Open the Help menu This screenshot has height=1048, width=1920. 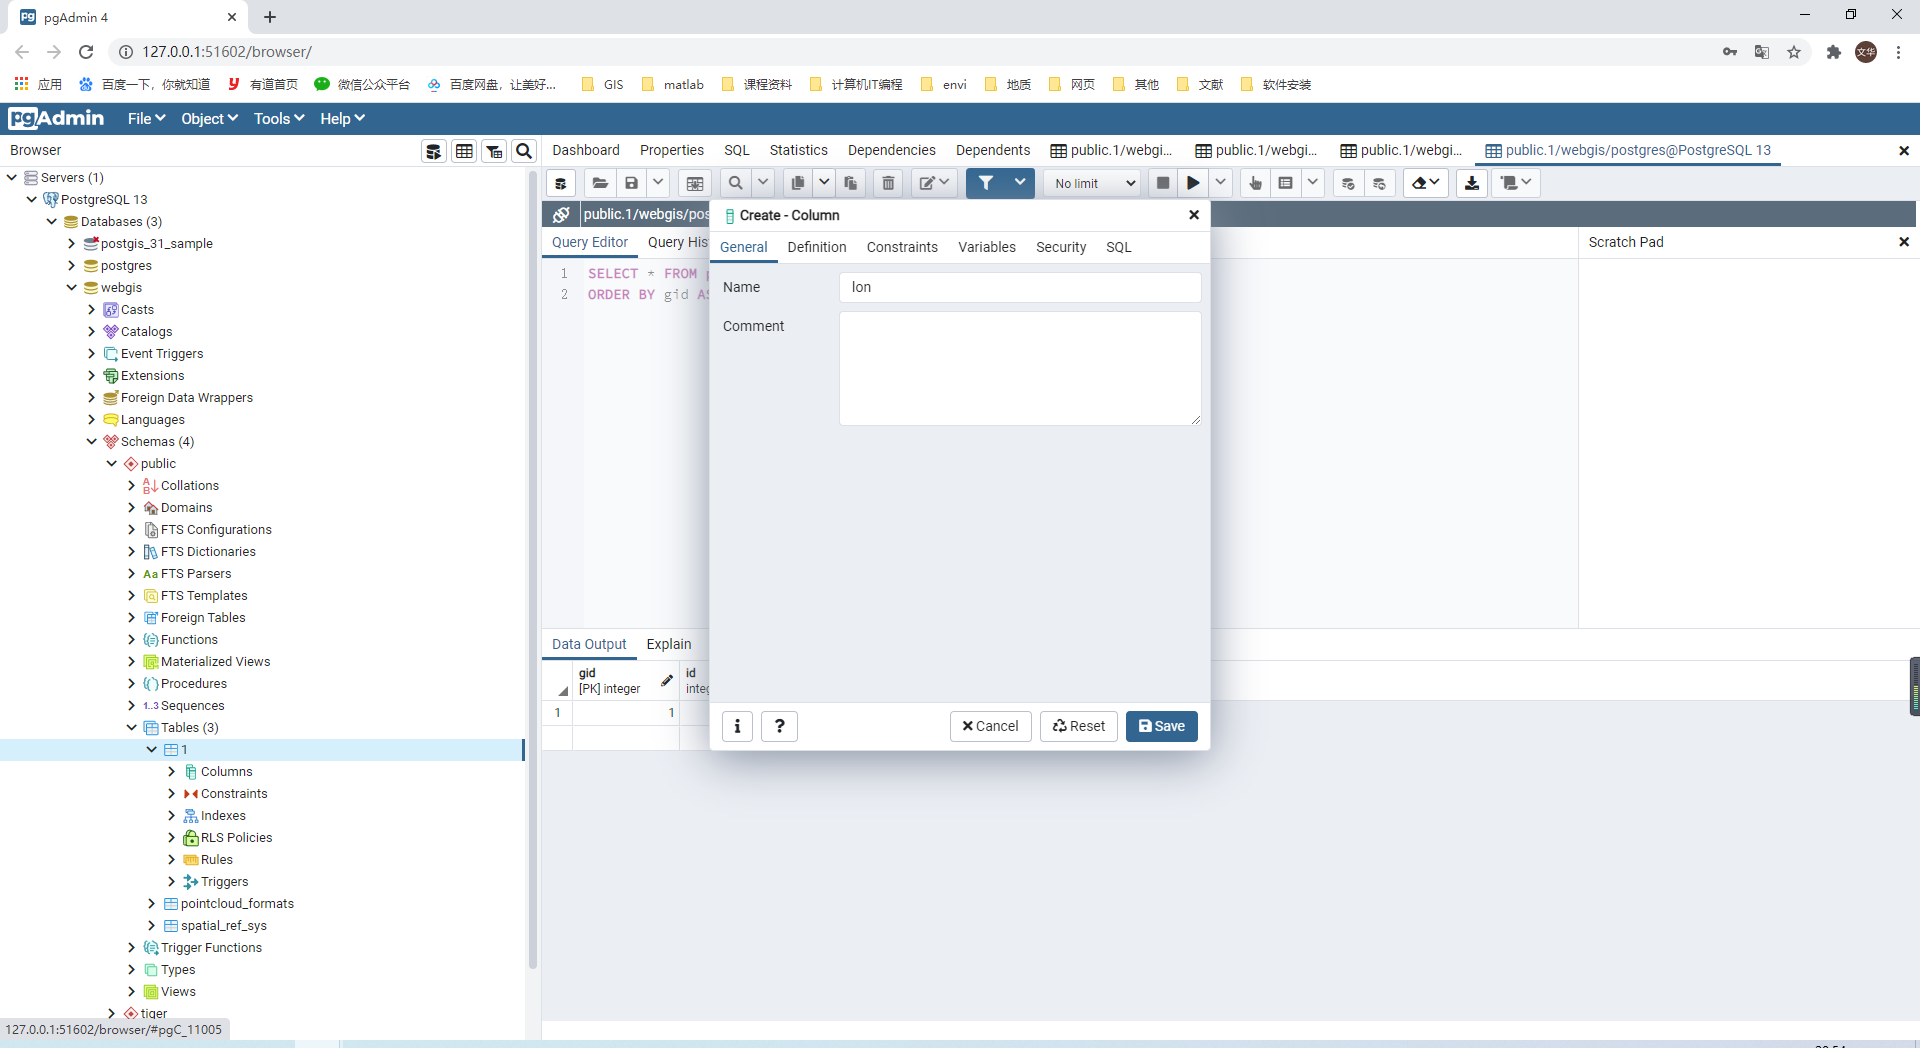342,119
